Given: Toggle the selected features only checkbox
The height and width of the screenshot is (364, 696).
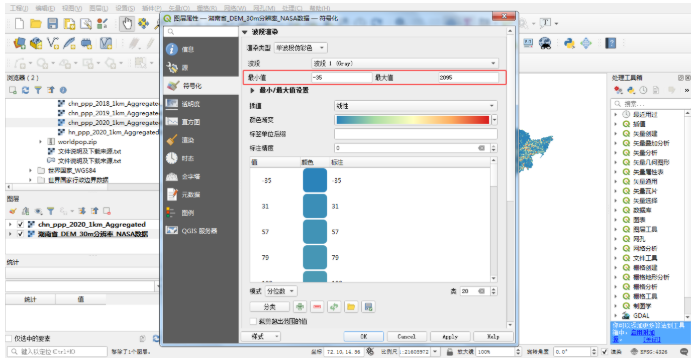Looking at the screenshot, I should tap(8, 339).
